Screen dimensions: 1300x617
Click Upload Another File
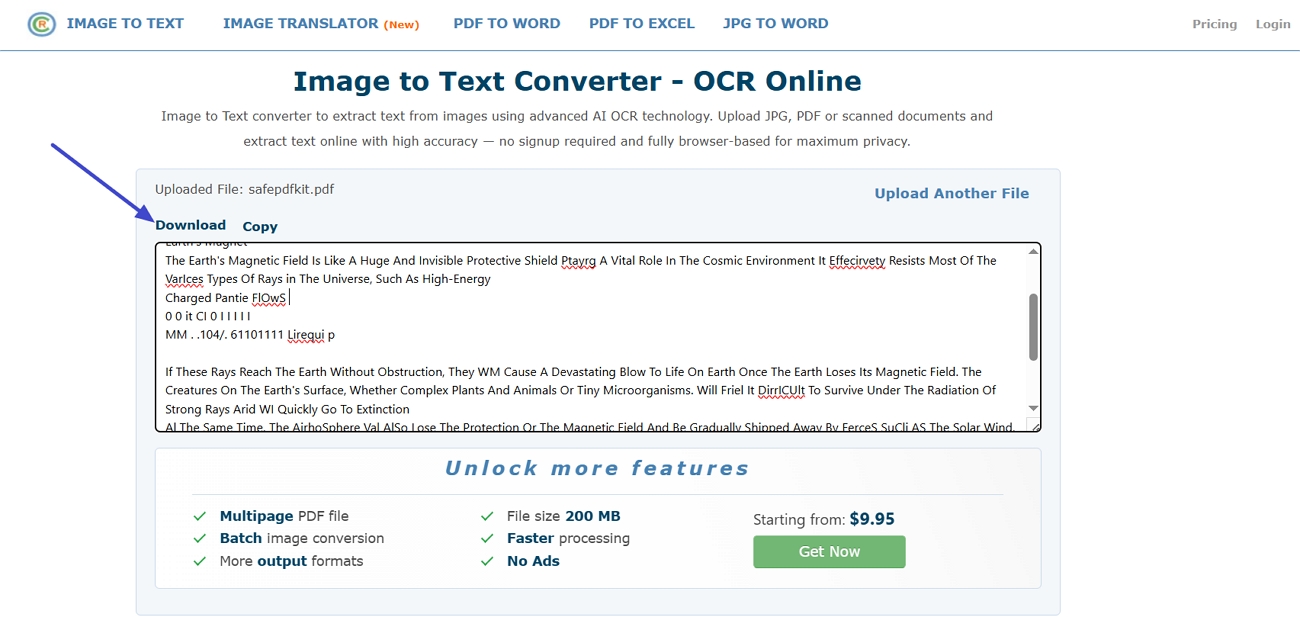[x=951, y=194]
